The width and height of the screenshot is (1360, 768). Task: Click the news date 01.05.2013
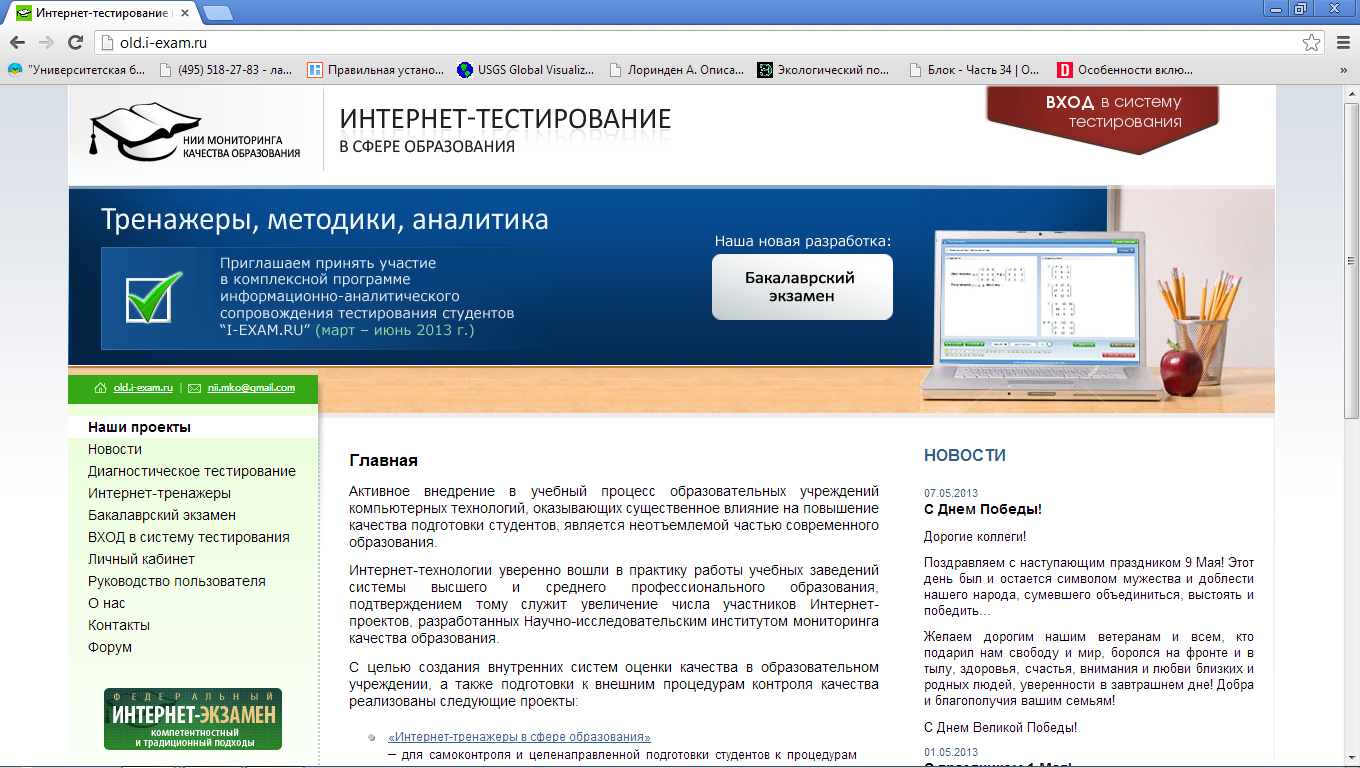tap(951, 752)
